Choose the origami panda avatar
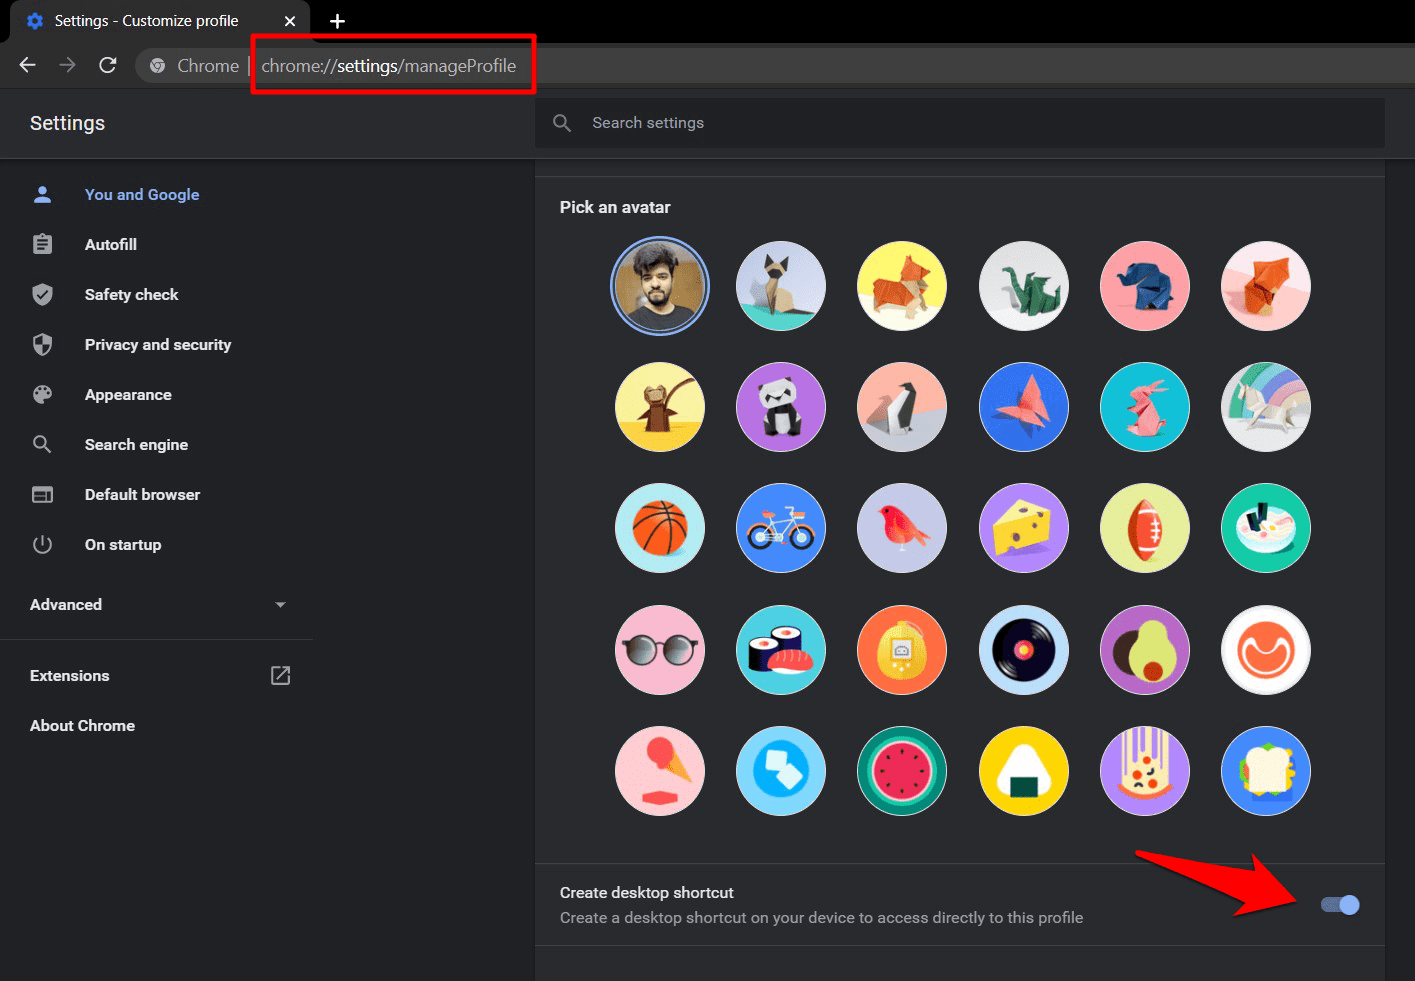The height and width of the screenshot is (981, 1415). click(781, 407)
